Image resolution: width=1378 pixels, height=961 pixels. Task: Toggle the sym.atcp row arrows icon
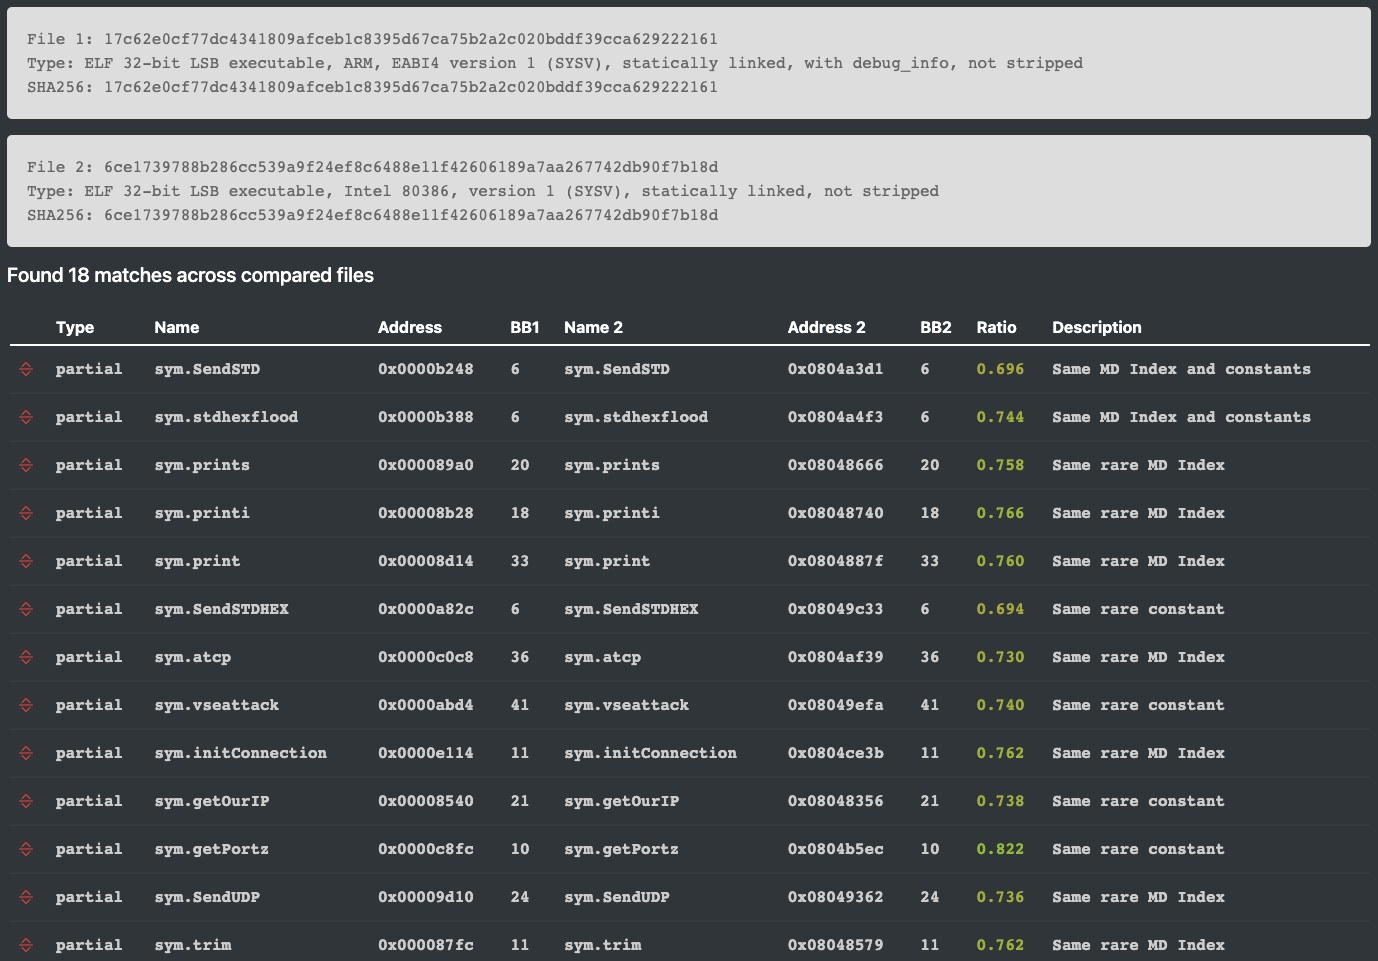(x=26, y=657)
